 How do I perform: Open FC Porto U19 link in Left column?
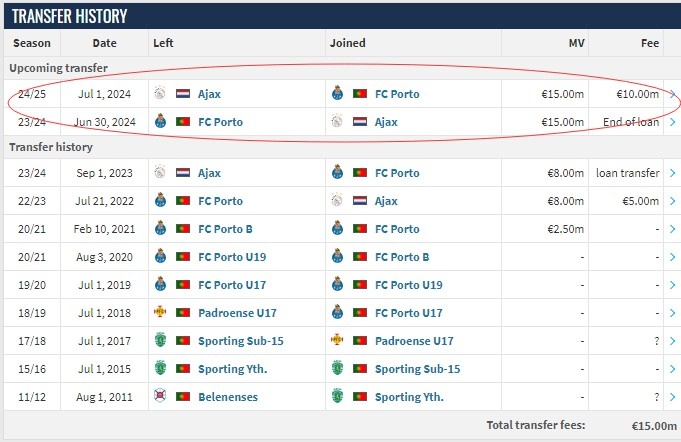click(232, 257)
